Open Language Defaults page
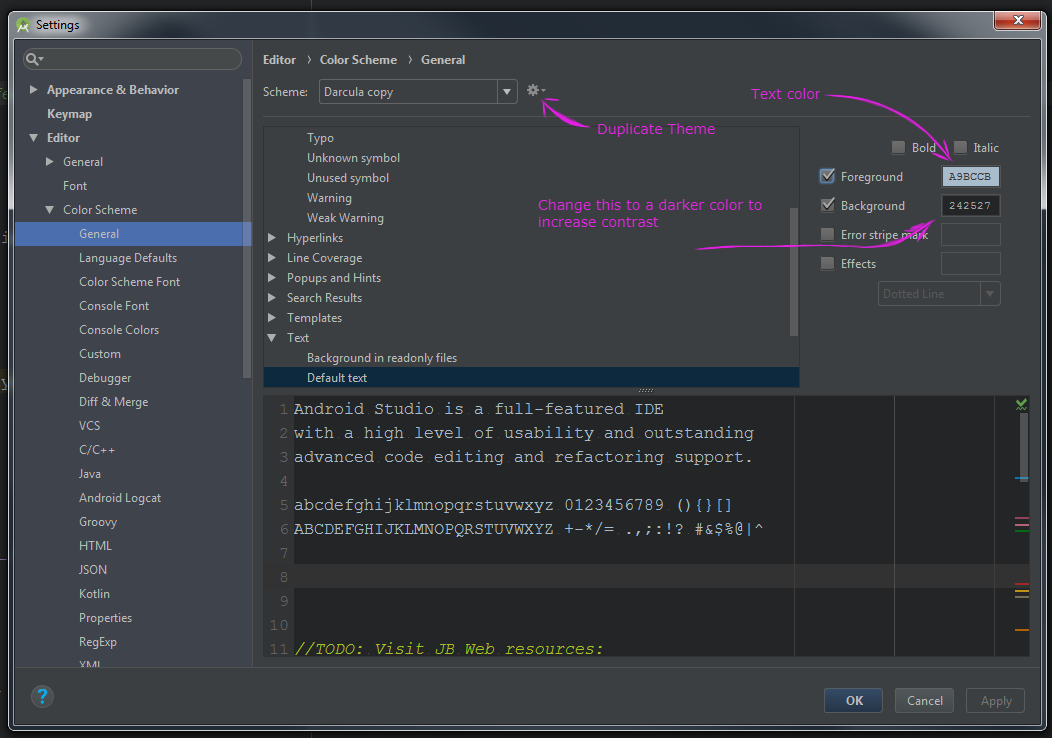 (x=128, y=258)
